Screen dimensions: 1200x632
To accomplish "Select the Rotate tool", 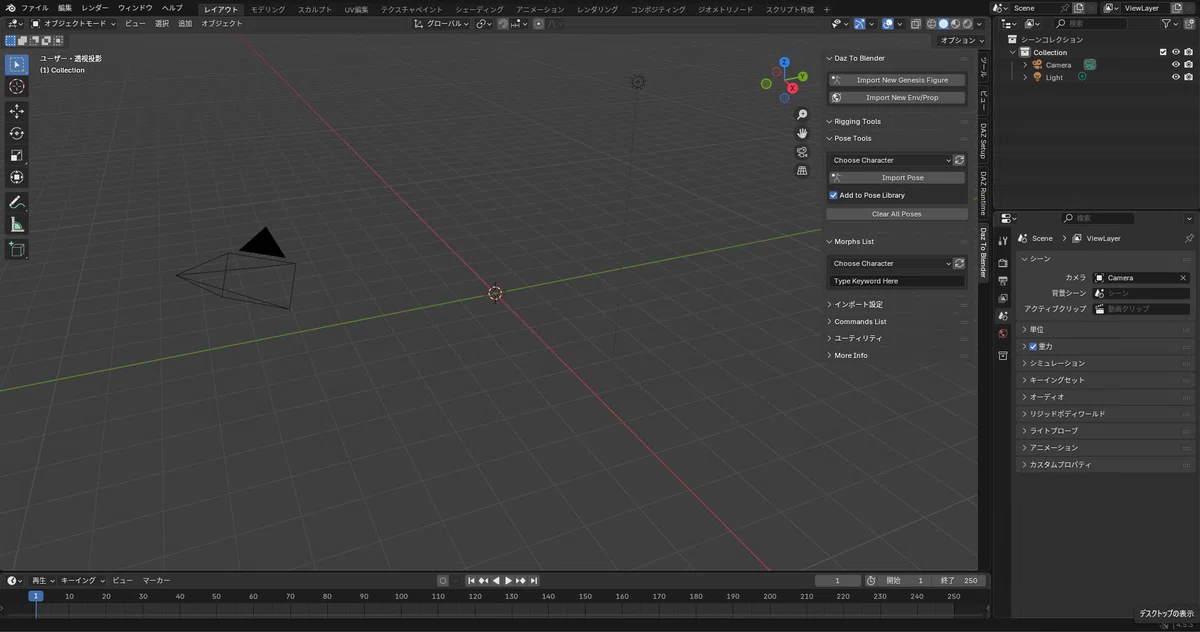I will pyautogui.click(x=17, y=133).
